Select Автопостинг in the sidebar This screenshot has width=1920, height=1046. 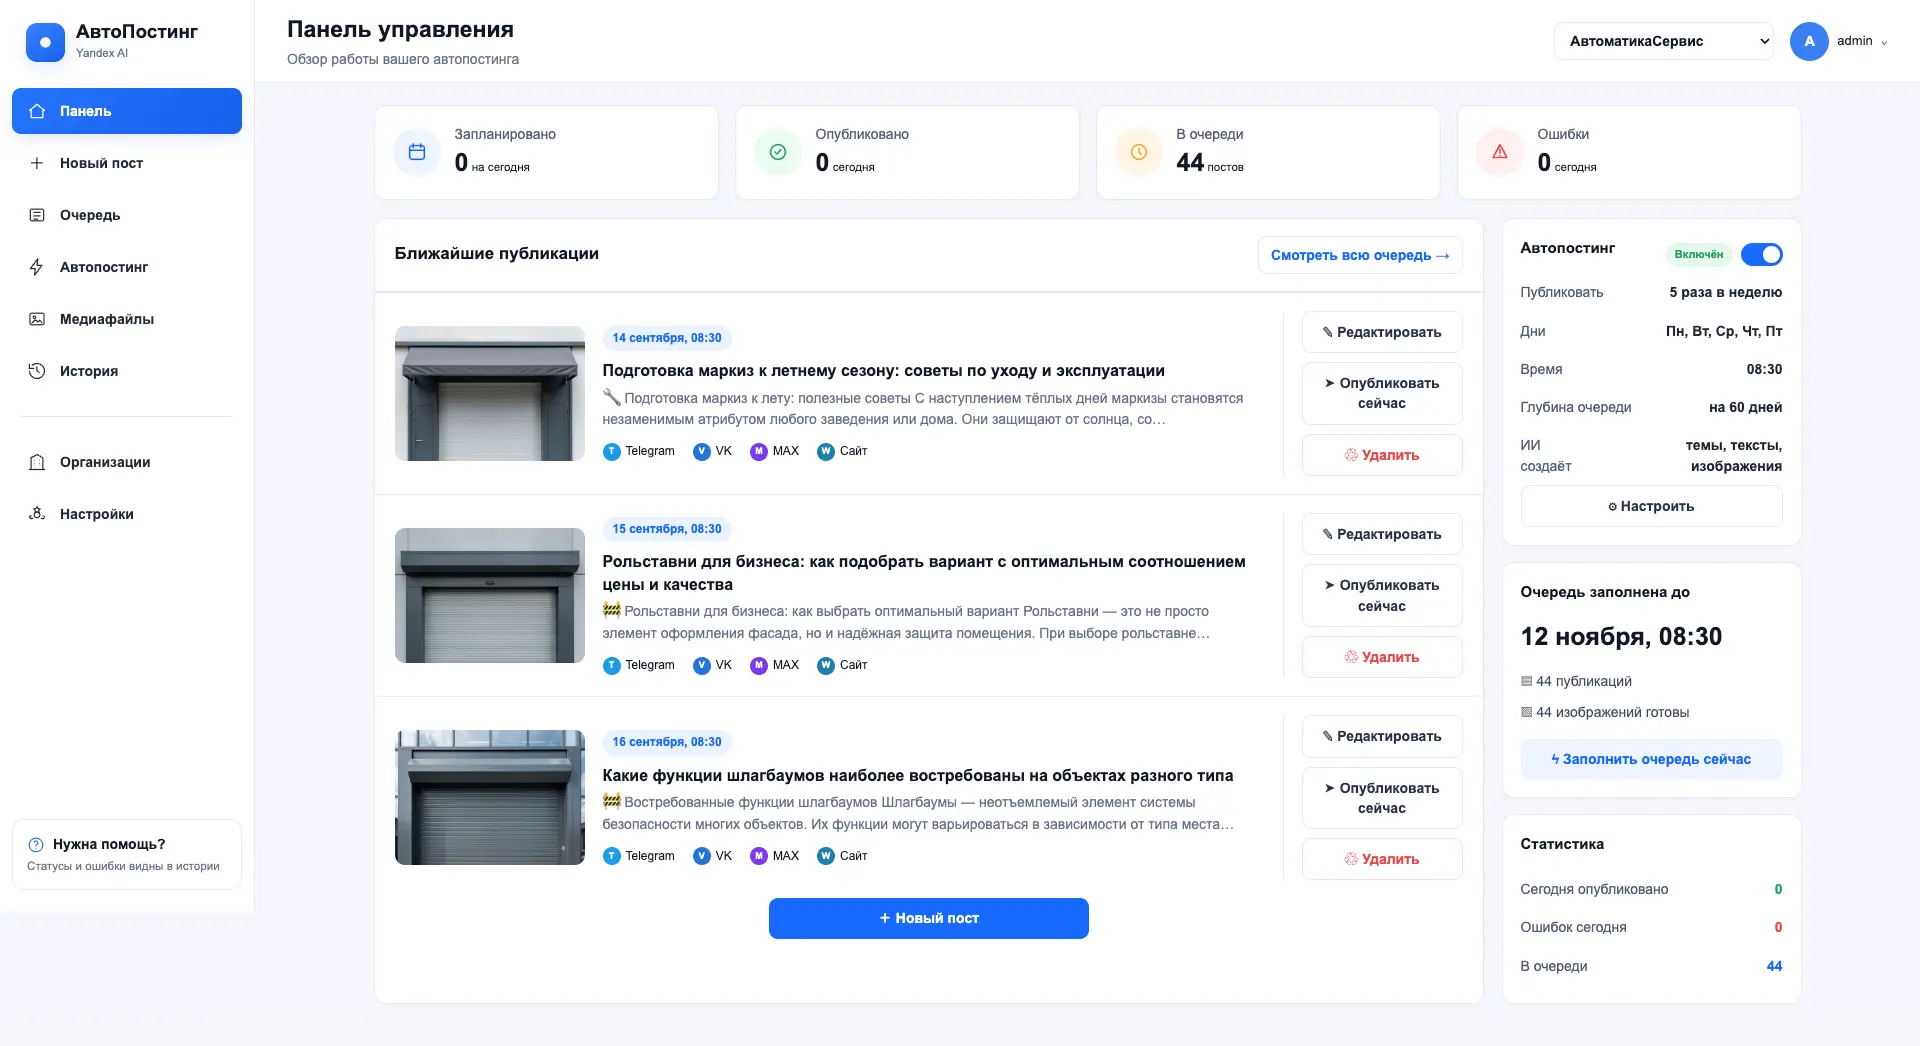(x=127, y=267)
